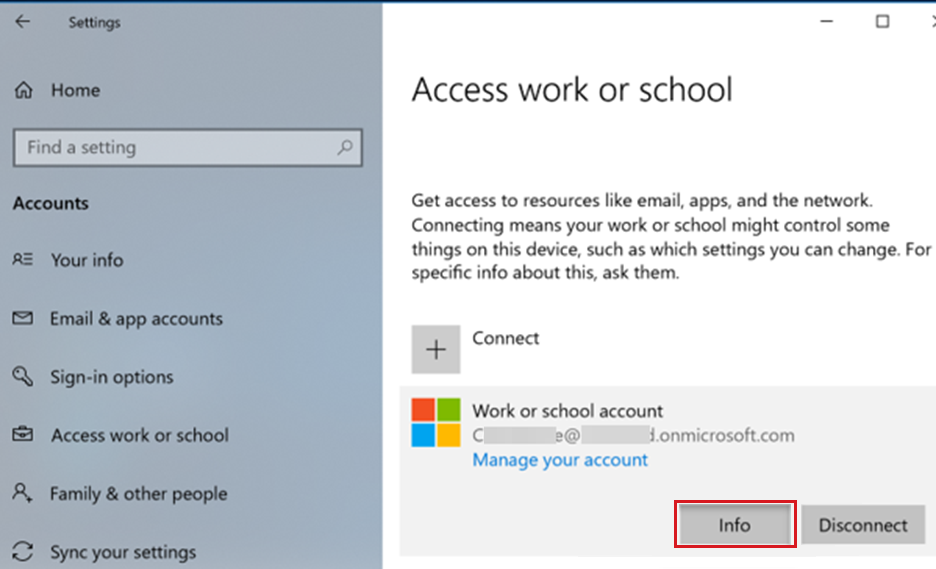
Task: Click the Access work or school page title
Action: (572, 90)
